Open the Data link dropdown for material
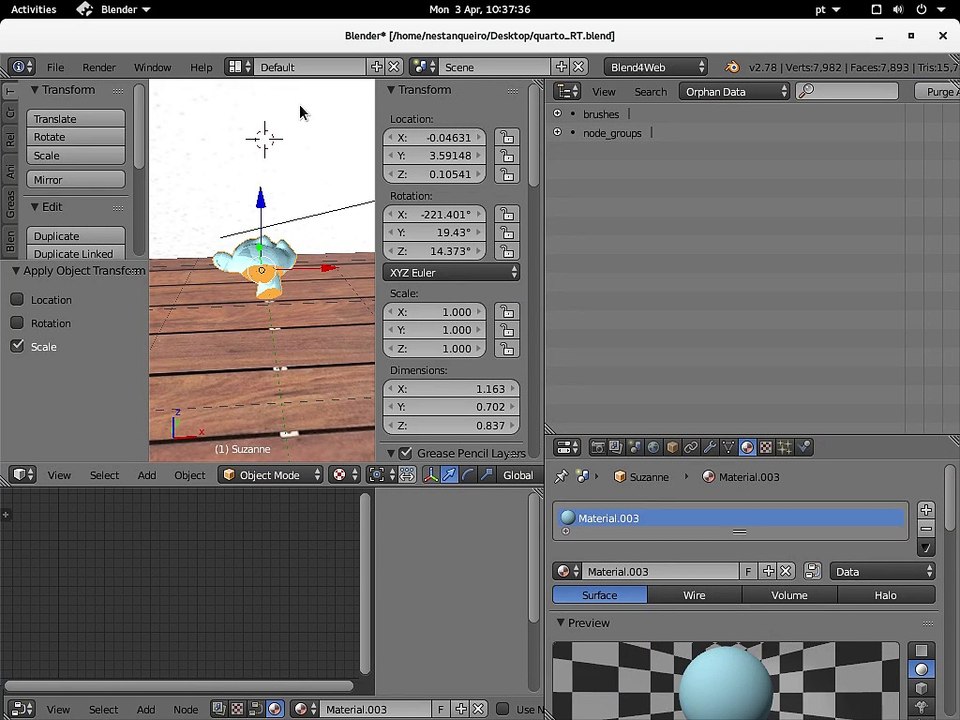Image resolution: width=960 pixels, height=720 pixels. click(x=883, y=571)
